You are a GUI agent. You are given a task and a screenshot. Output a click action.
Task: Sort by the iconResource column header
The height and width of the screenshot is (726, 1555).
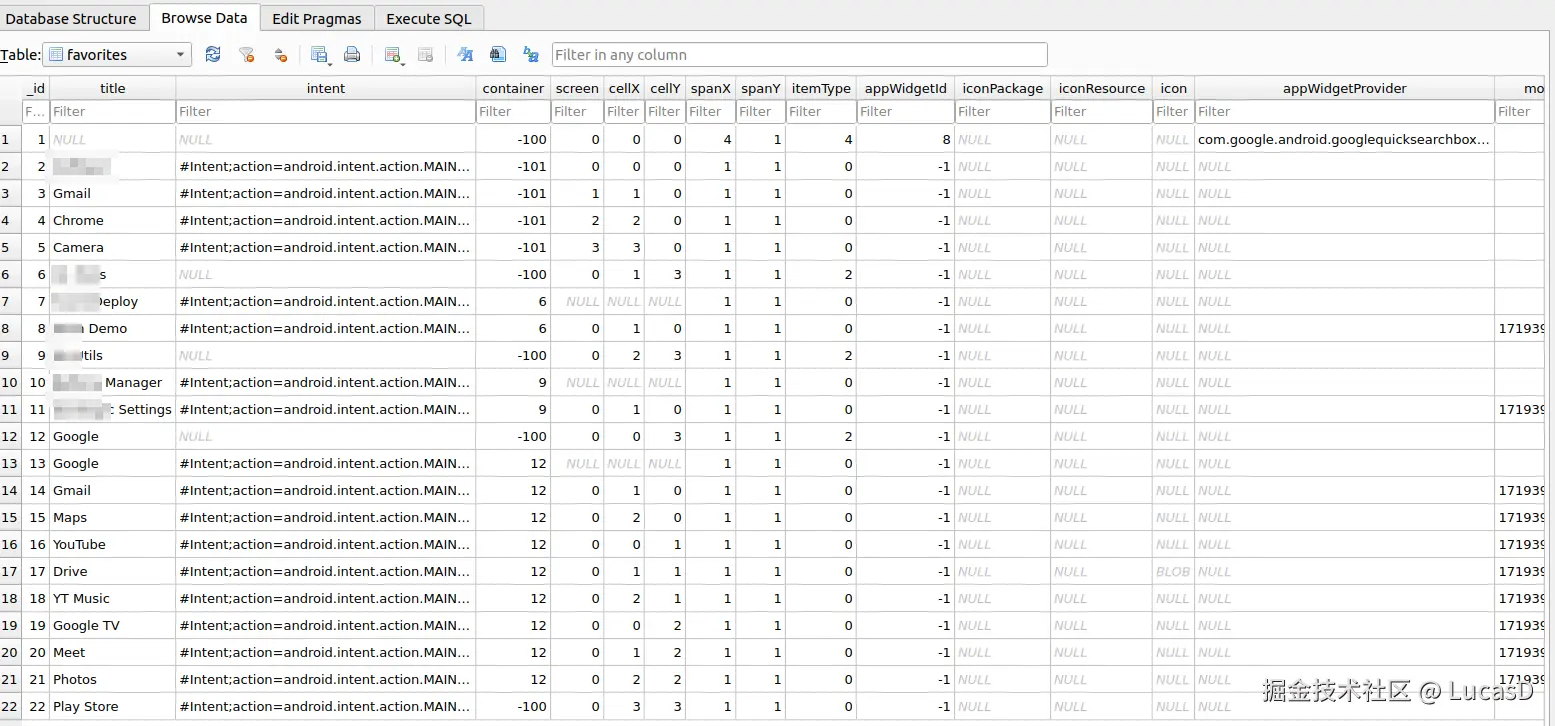[x=1102, y=88]
